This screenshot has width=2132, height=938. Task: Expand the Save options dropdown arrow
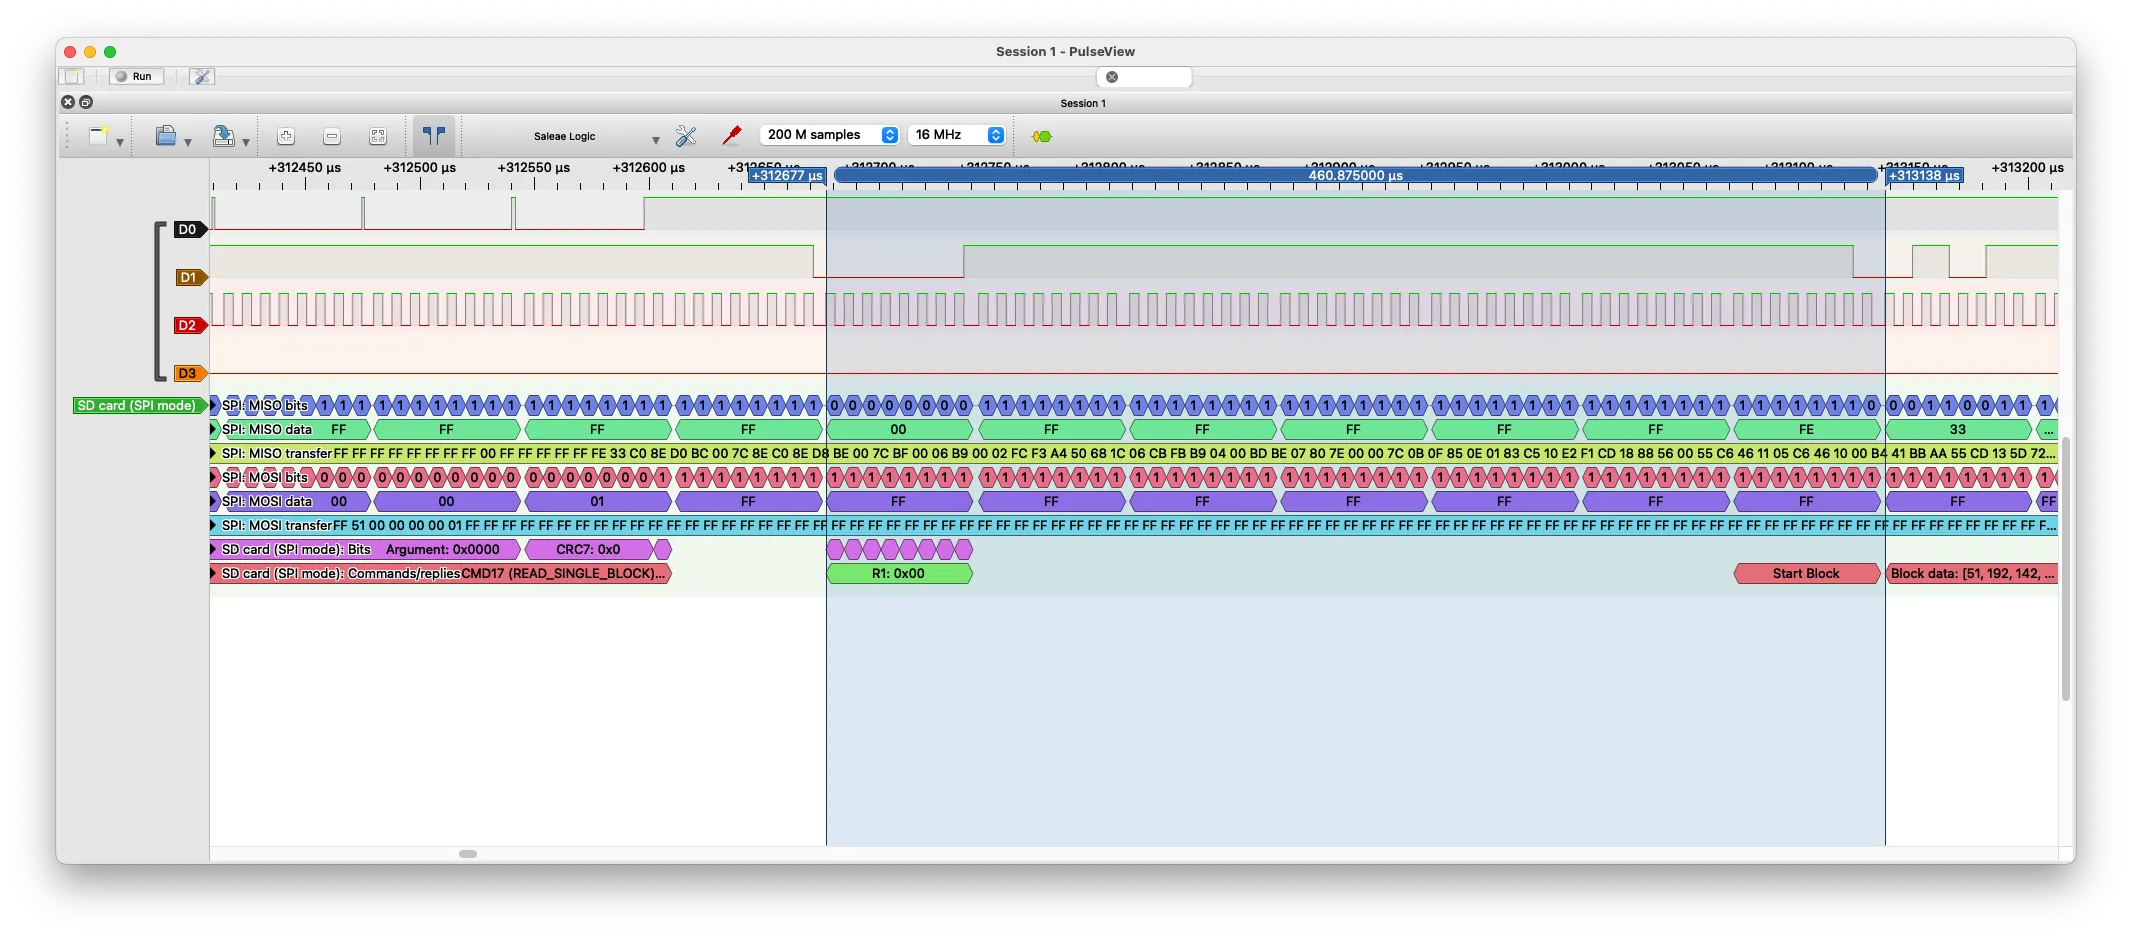tap(246, 142)
